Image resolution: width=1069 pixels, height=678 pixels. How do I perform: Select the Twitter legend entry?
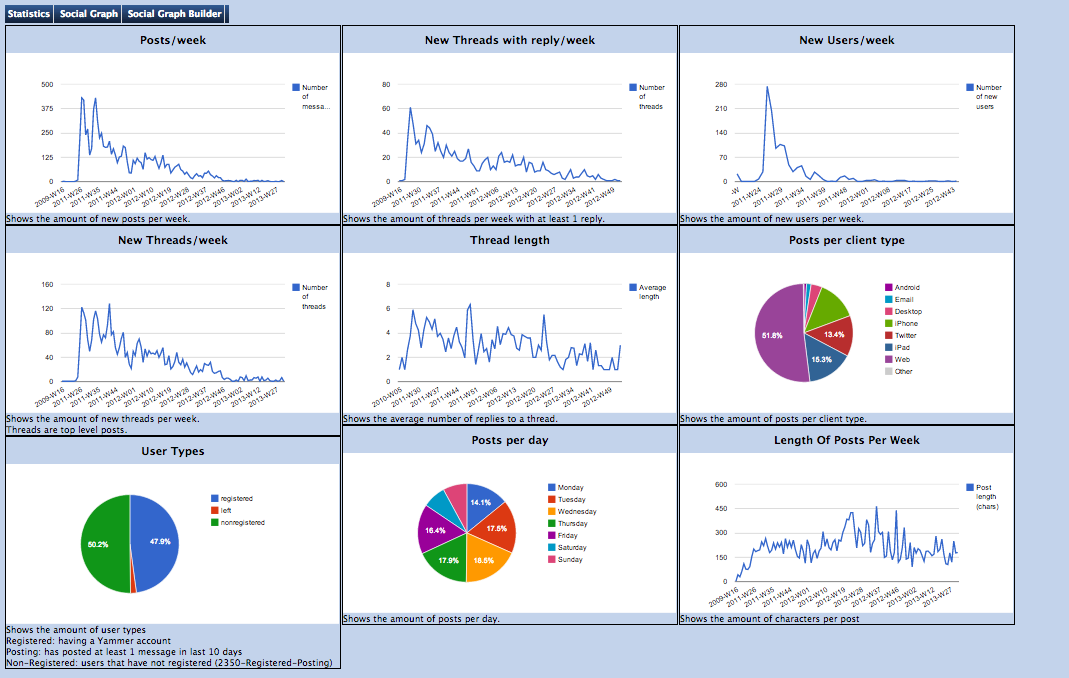[x=905, y=336]
